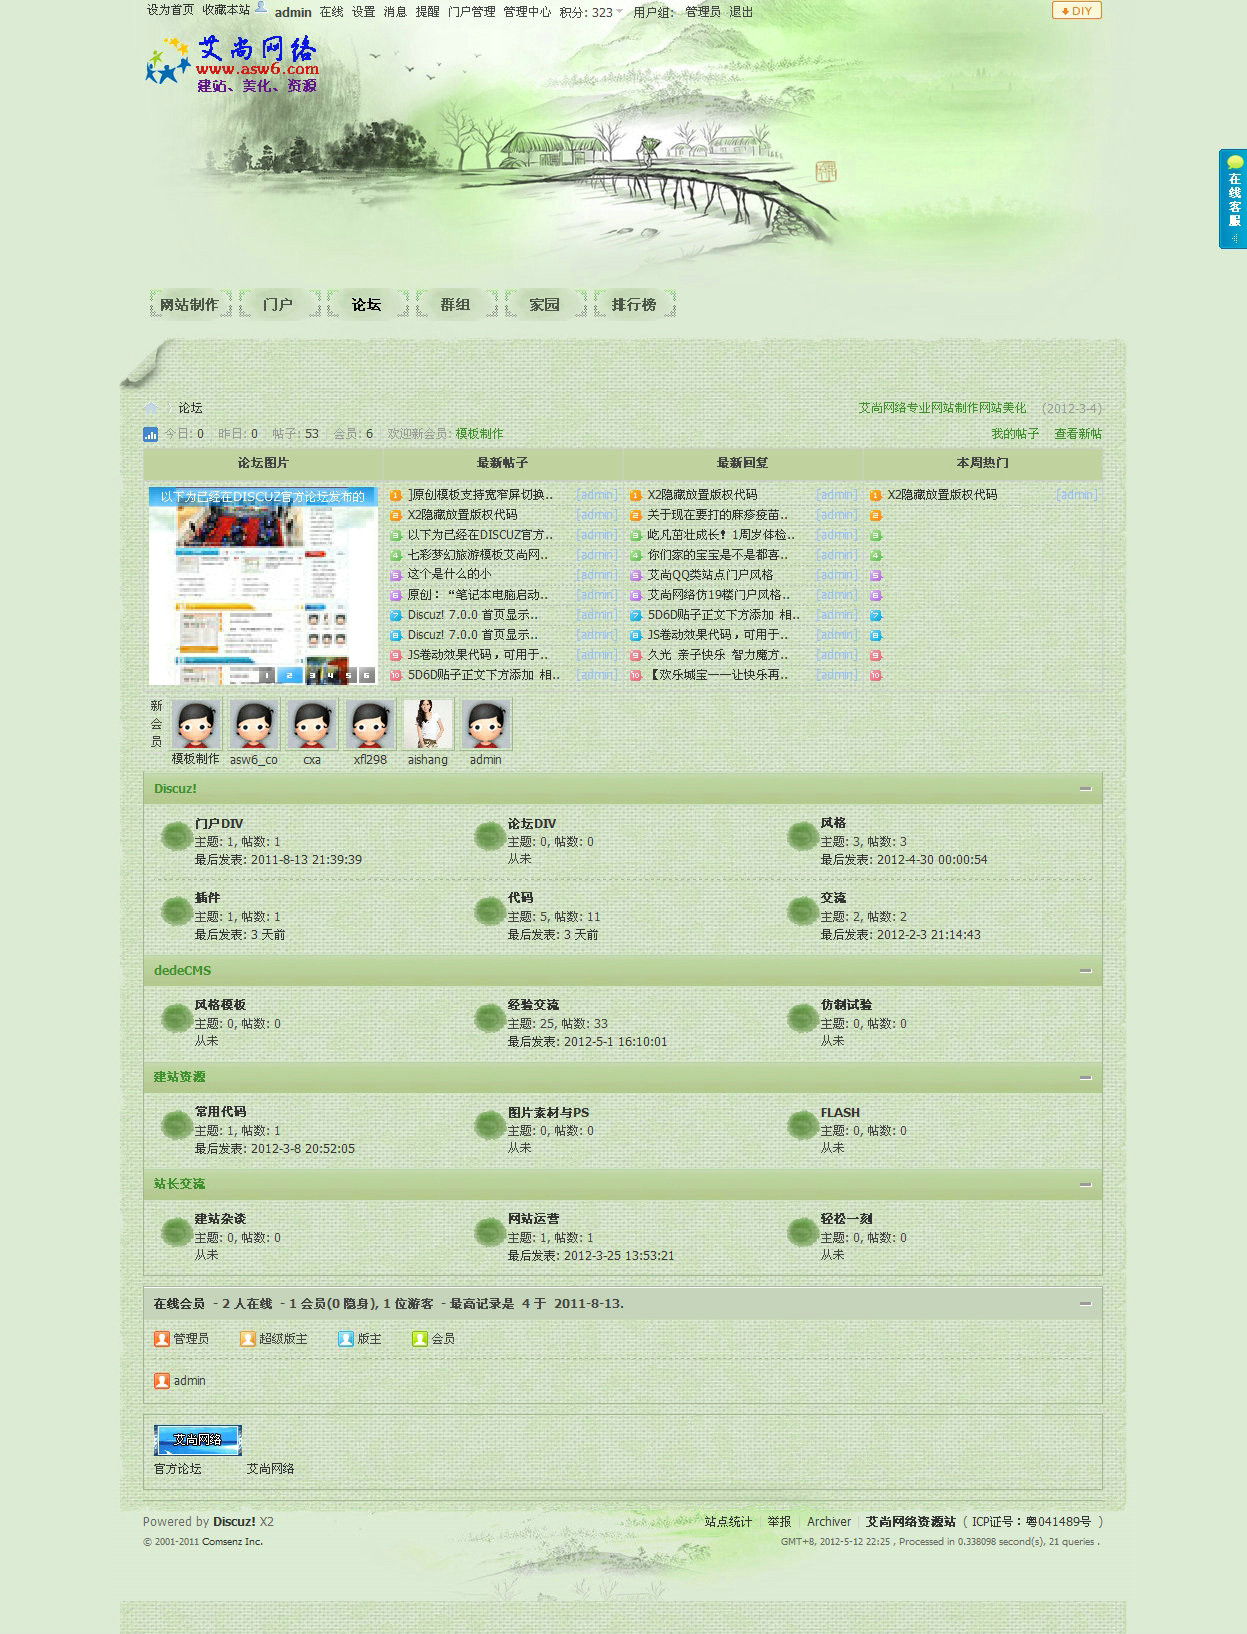Open the 门户管理 link

(x=472, y=12)
